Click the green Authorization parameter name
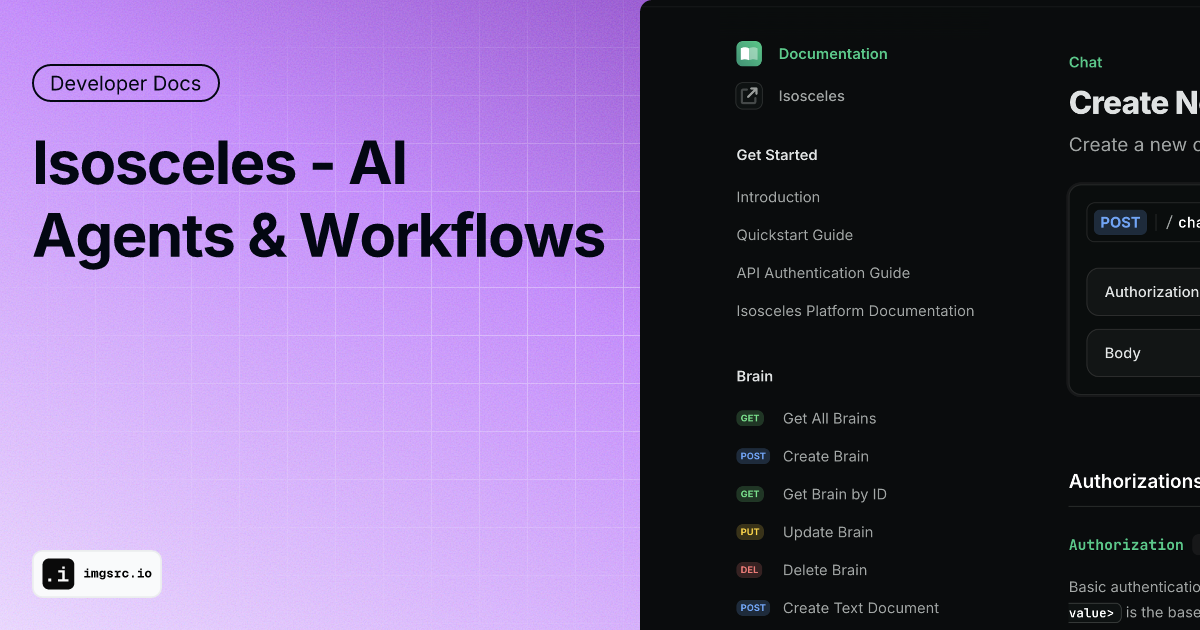This screenshot has width=1200, height=630. click(1126, 545)
